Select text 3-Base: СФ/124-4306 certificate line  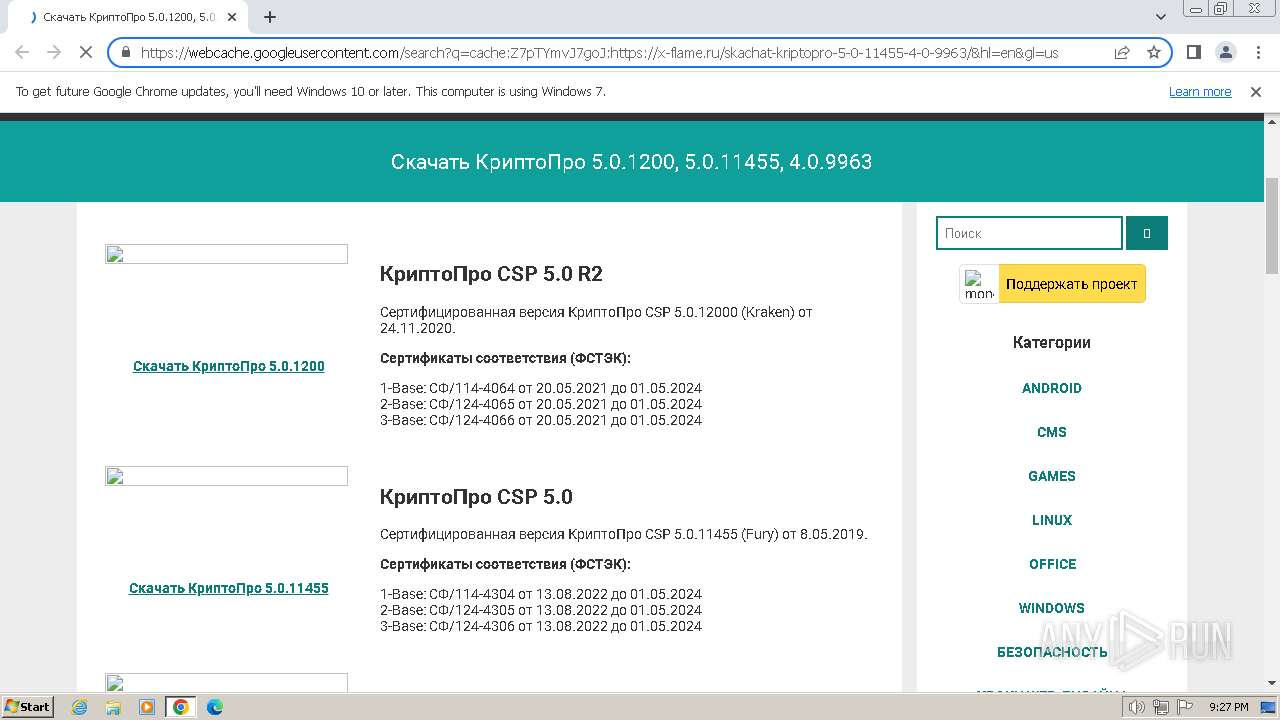[x=541, y=626]
